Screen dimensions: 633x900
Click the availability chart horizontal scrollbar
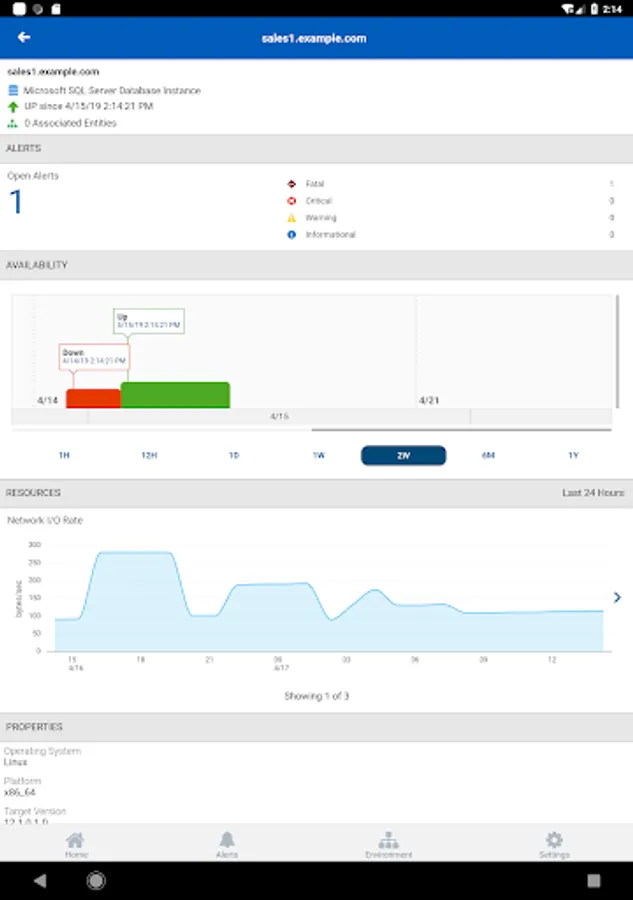[x=461, y=429]
